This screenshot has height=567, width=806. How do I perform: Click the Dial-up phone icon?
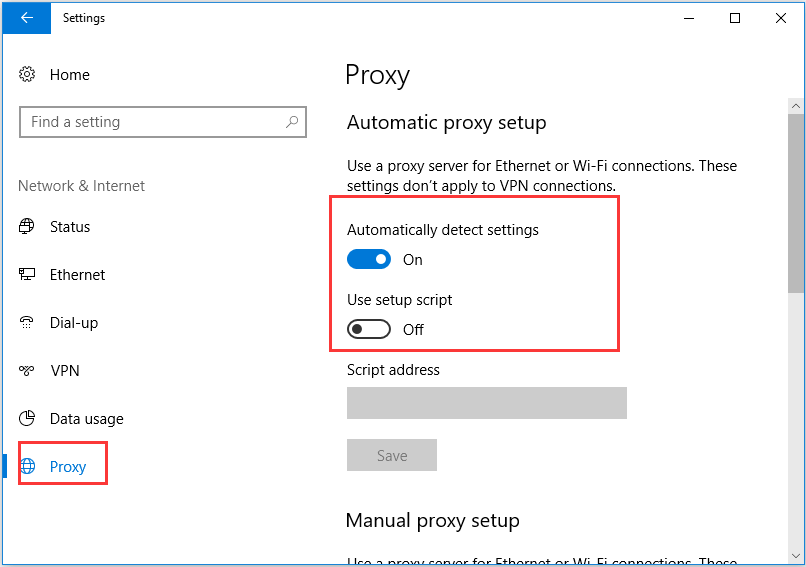27,322
